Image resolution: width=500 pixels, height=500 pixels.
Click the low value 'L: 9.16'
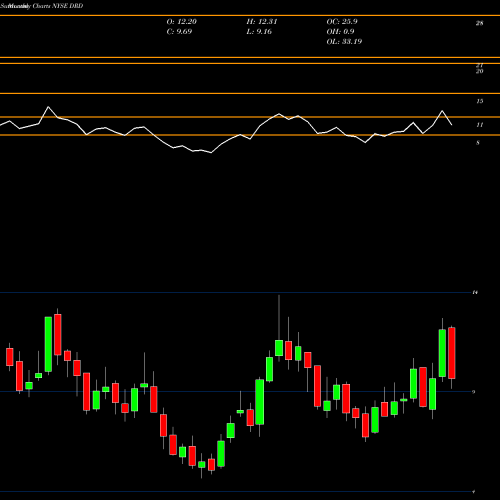coord(259,32)
